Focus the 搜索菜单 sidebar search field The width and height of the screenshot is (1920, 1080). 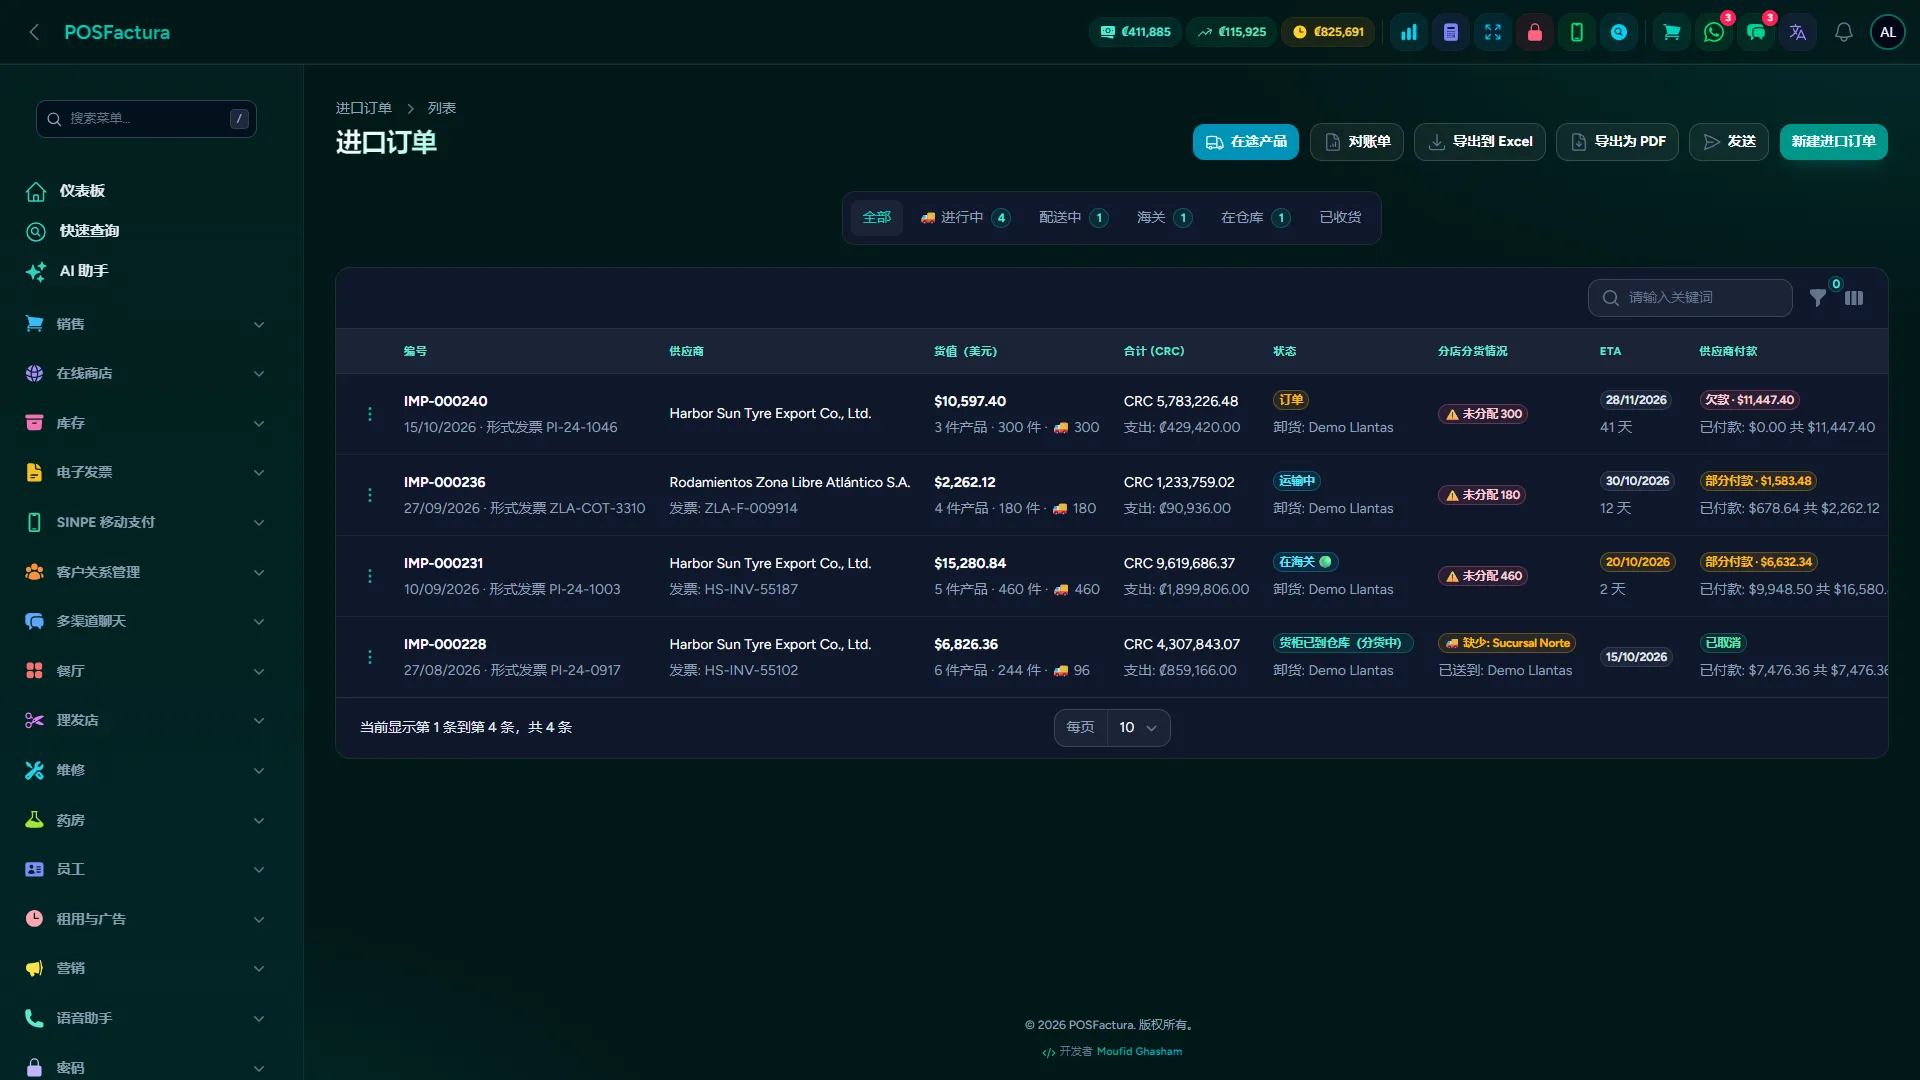point(146,119)
